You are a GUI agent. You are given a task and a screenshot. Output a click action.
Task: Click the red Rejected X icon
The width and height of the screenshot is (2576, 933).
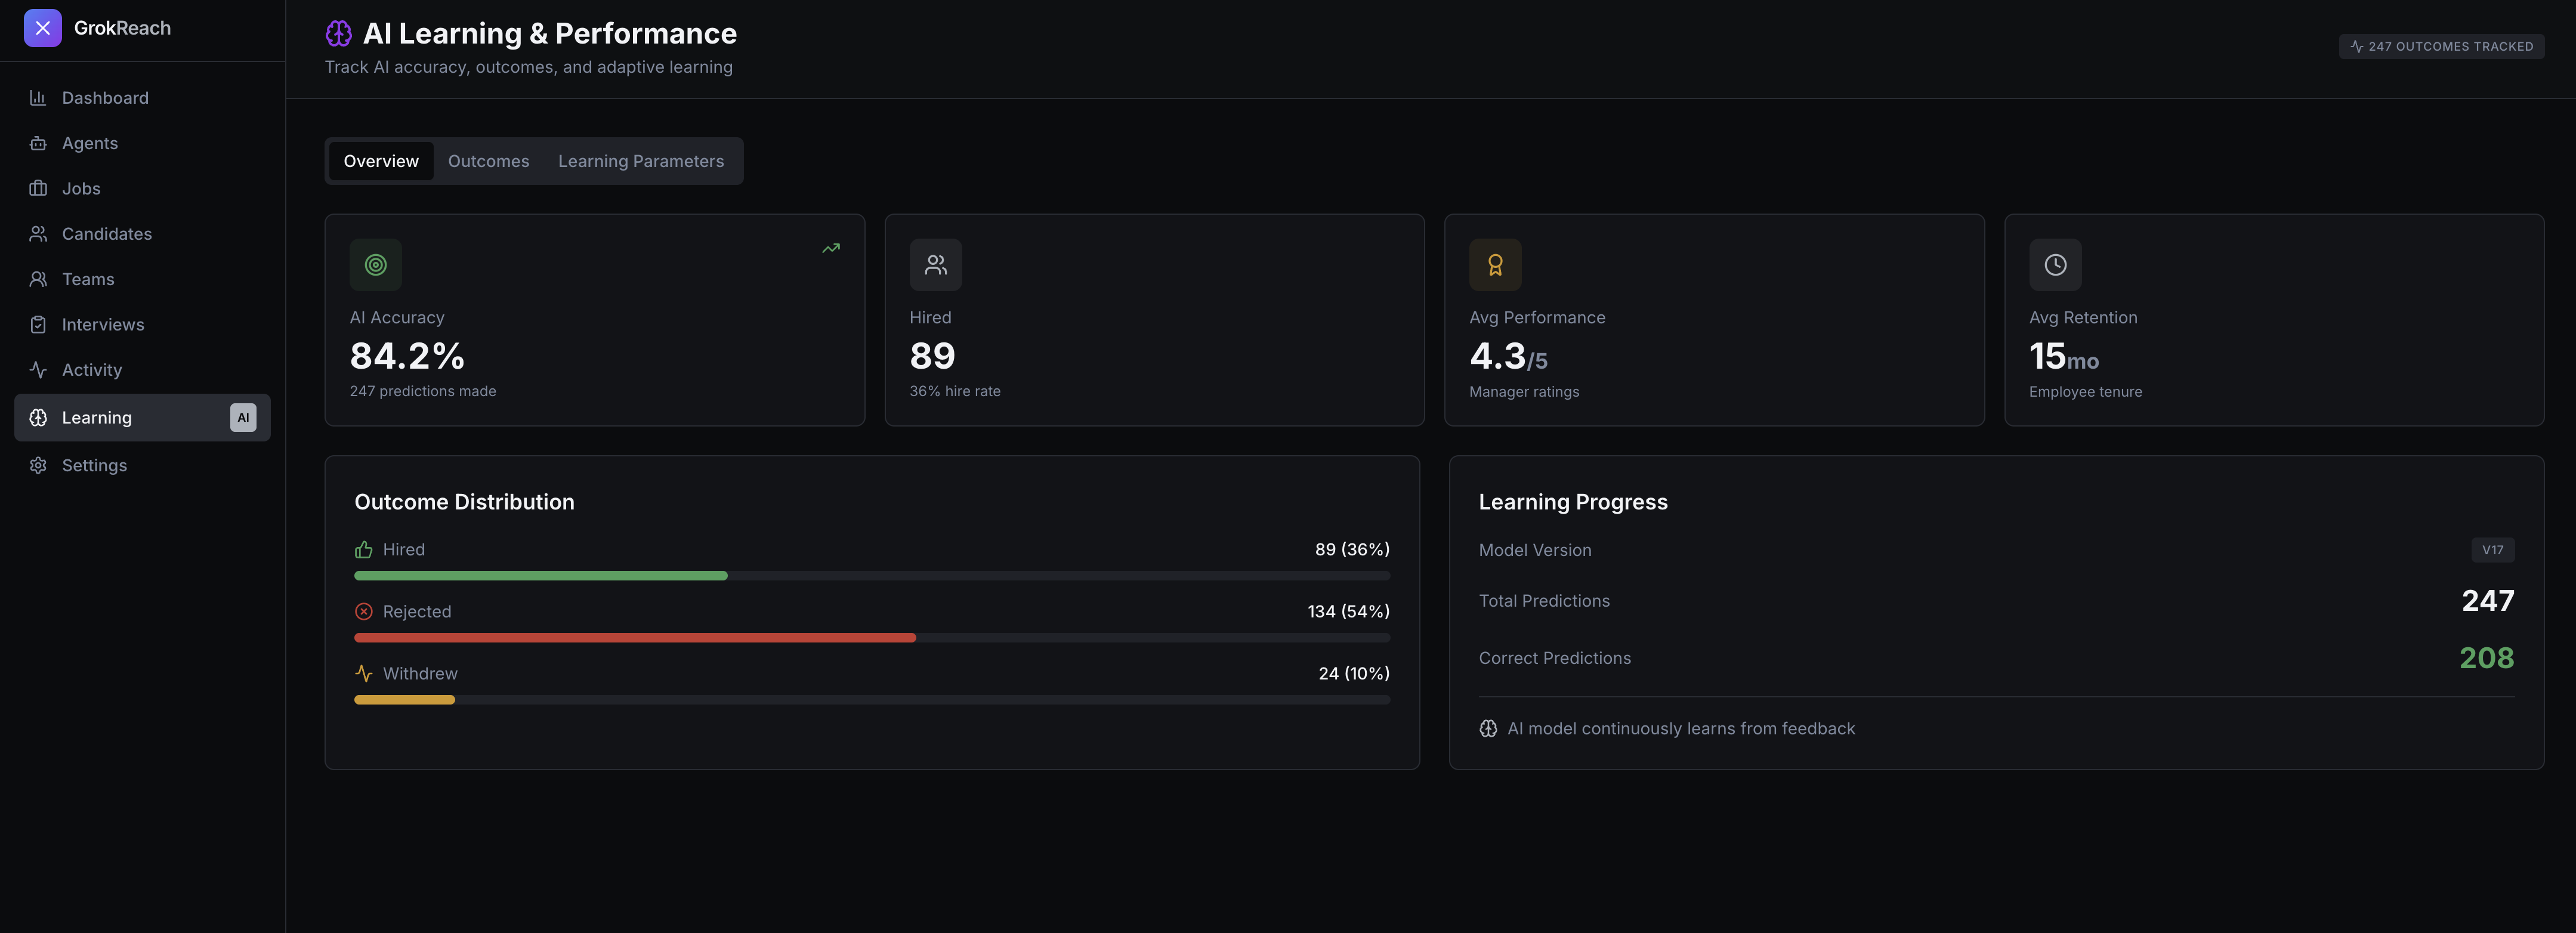(363, 612)
